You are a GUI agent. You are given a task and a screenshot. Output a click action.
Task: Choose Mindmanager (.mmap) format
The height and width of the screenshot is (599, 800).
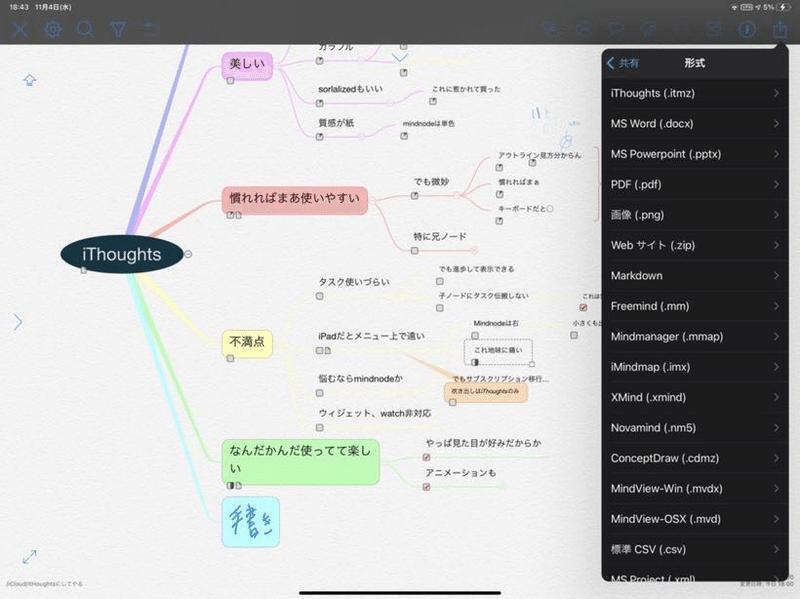(x=695, y=336)
